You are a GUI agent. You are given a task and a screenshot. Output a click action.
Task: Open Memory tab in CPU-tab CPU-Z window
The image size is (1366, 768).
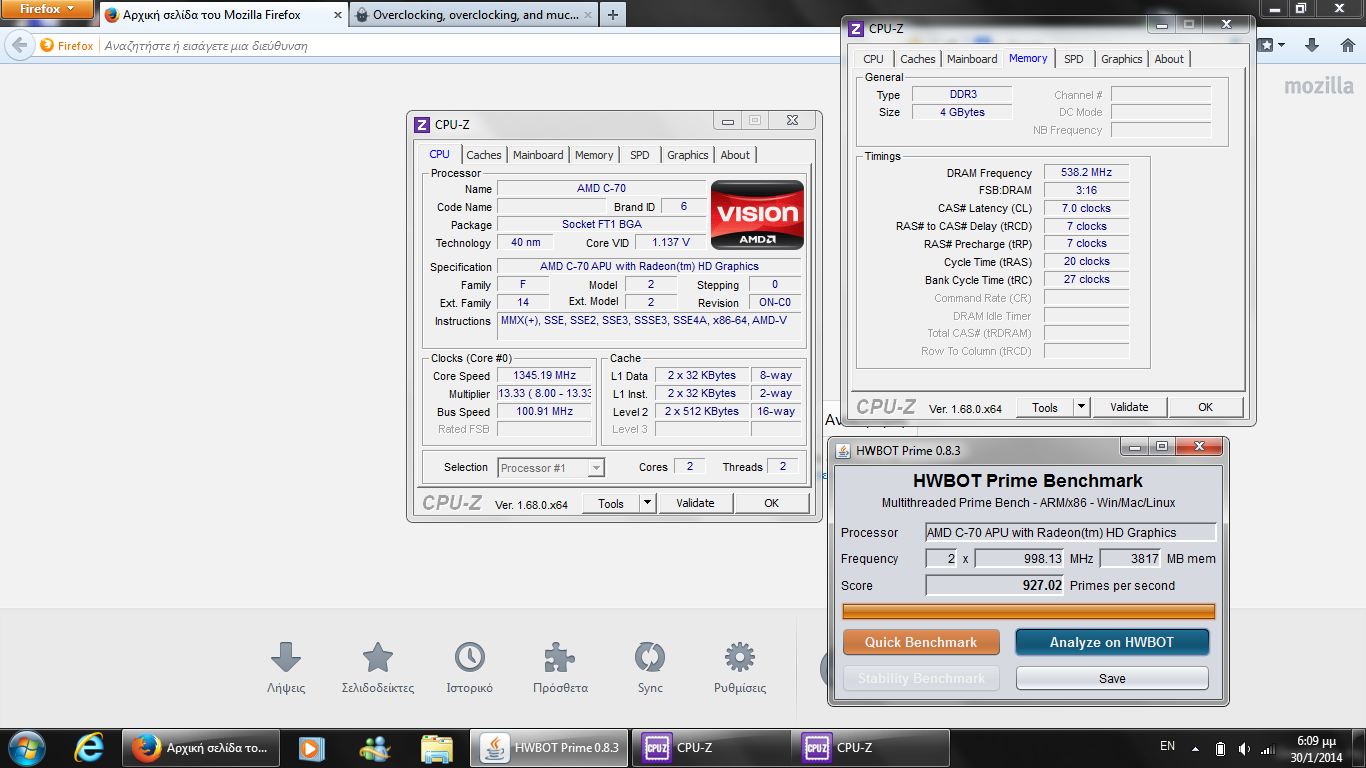pyautogui.click(x=594, y=155)
